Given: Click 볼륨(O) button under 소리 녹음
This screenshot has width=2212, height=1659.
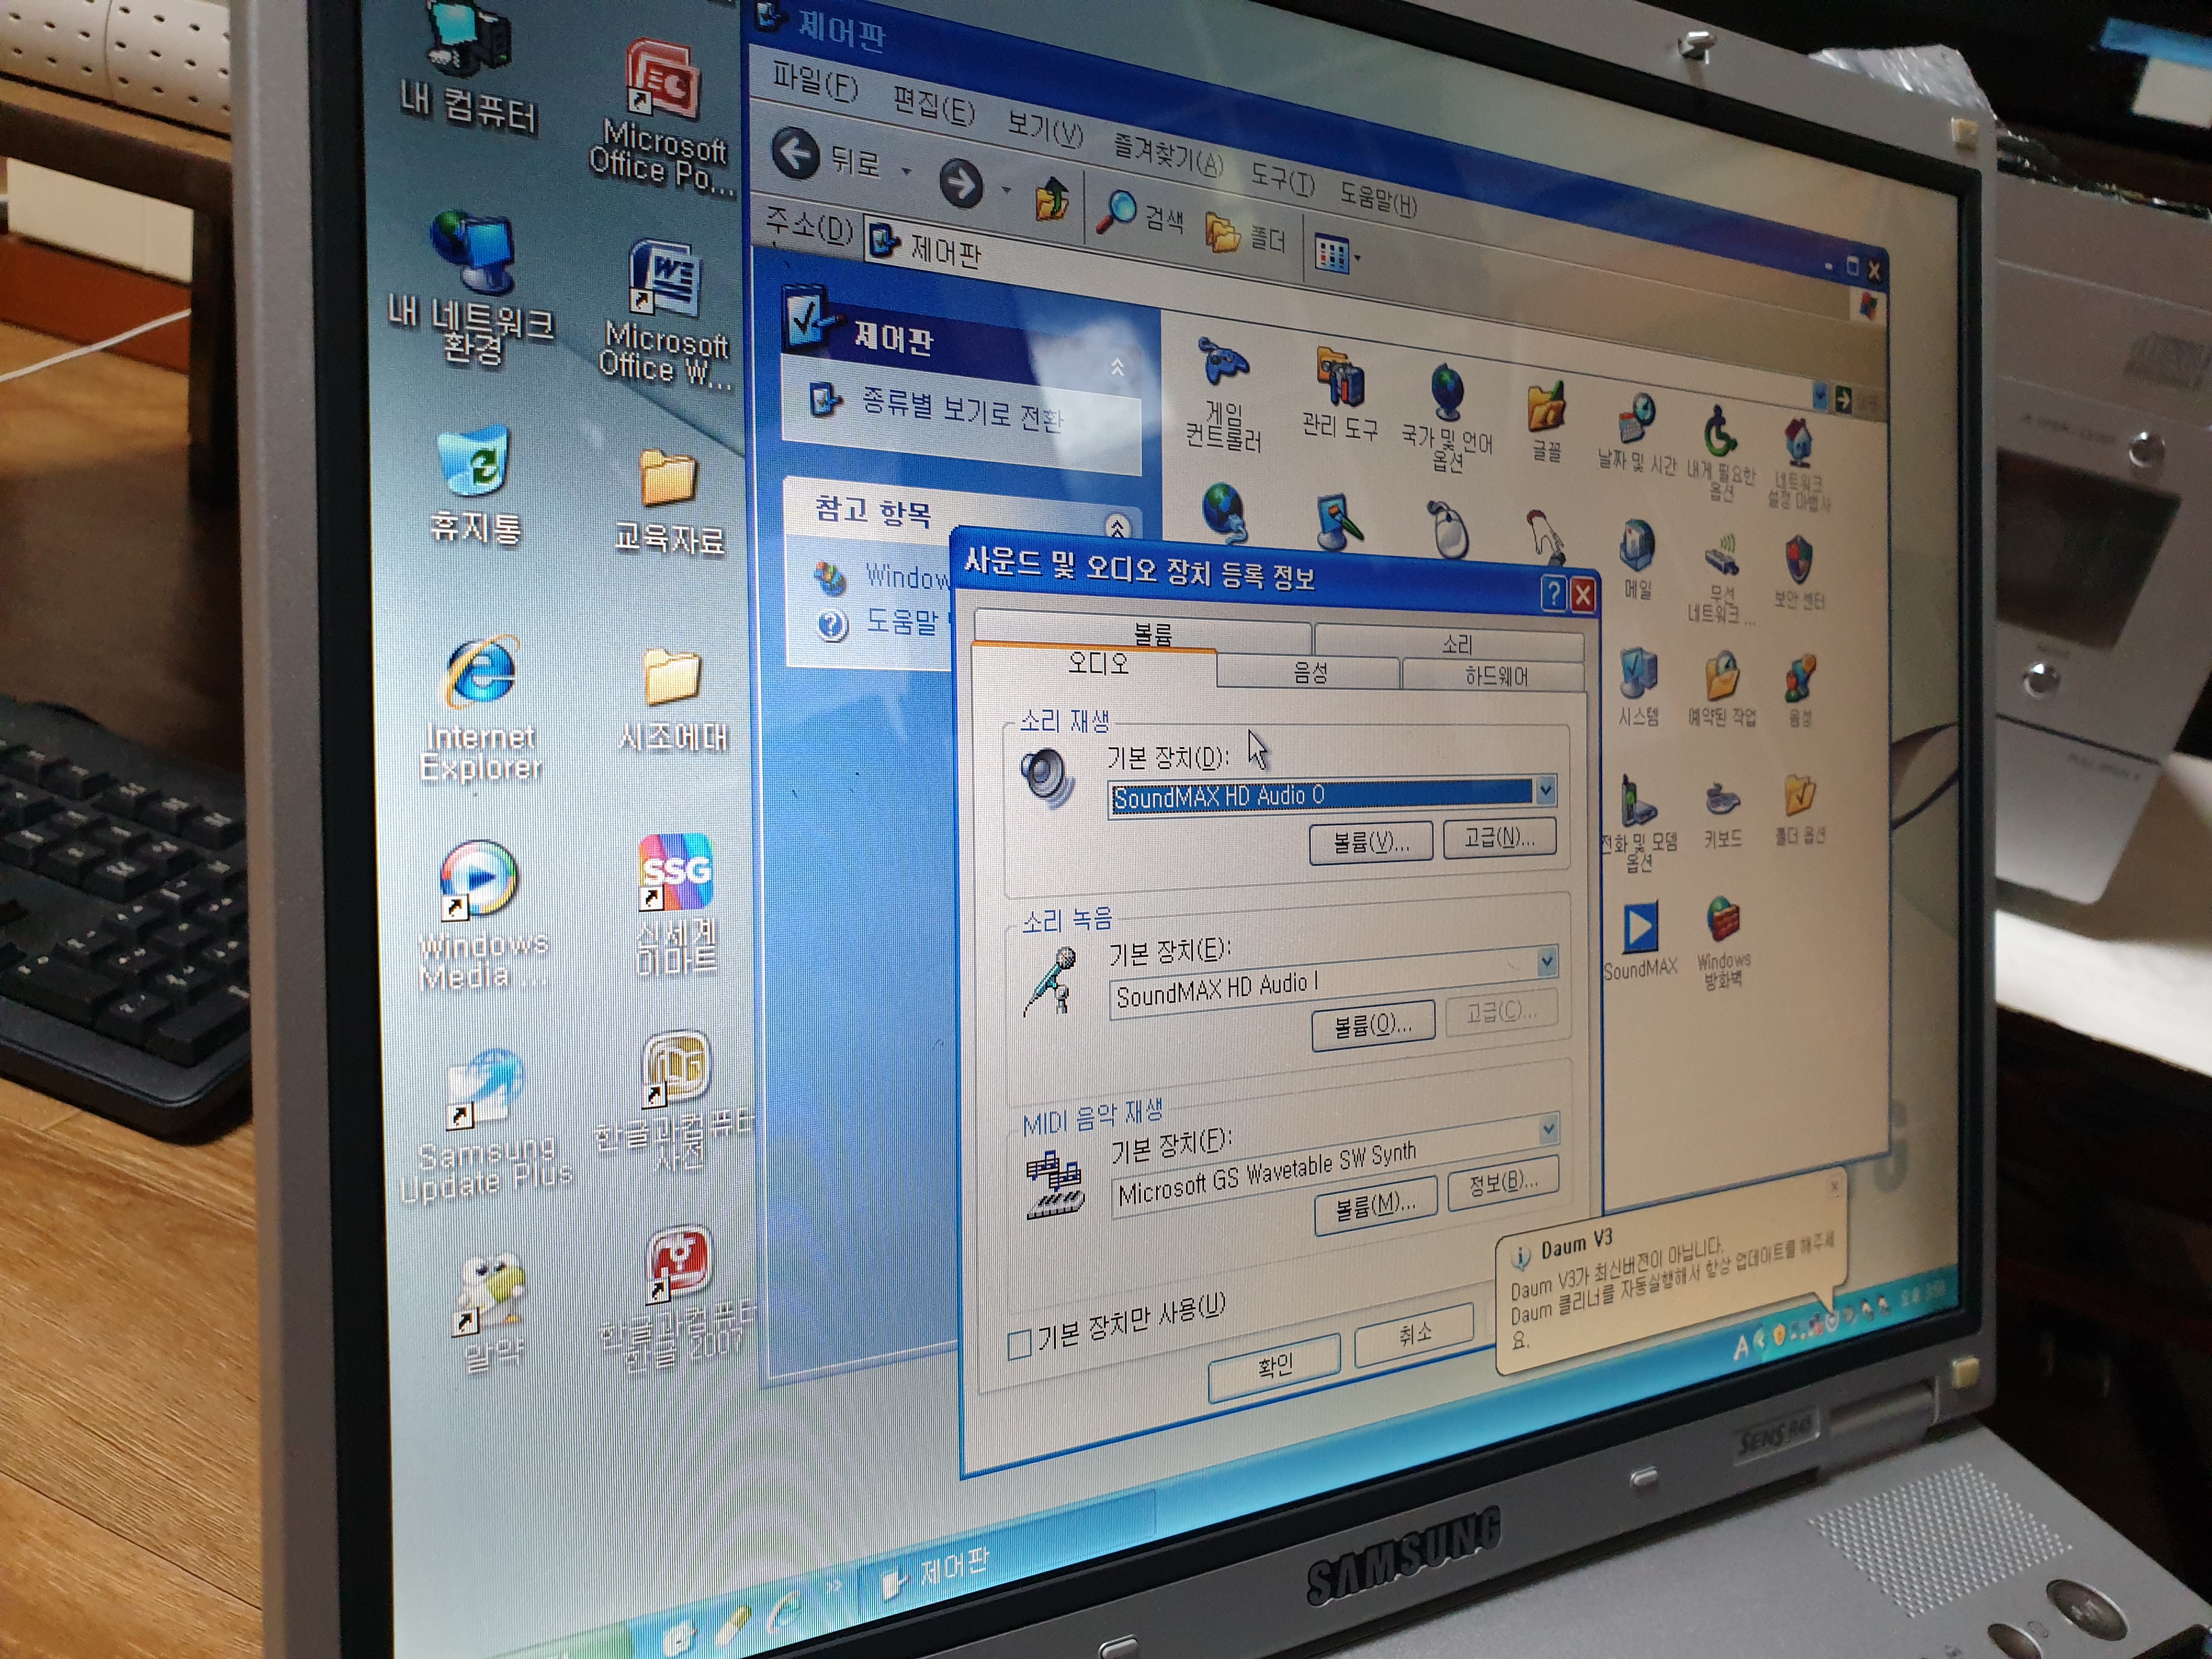Looking at the screenshot, I should coord(1373,1025).
